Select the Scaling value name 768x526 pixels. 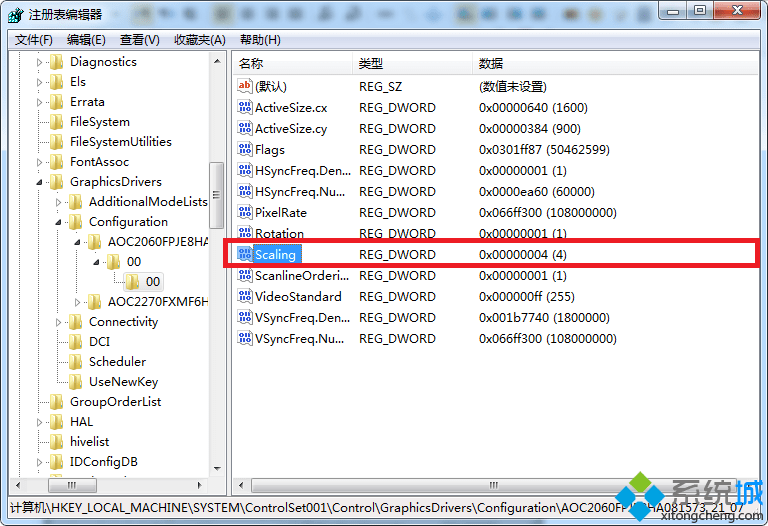pyautogui.click(x=275, y=254)
